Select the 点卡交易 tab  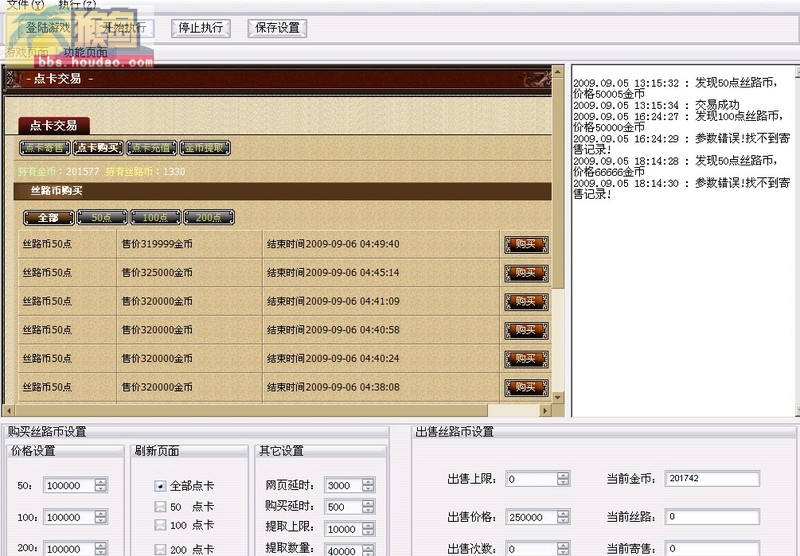pyautogui.click(x=54, y=125)
